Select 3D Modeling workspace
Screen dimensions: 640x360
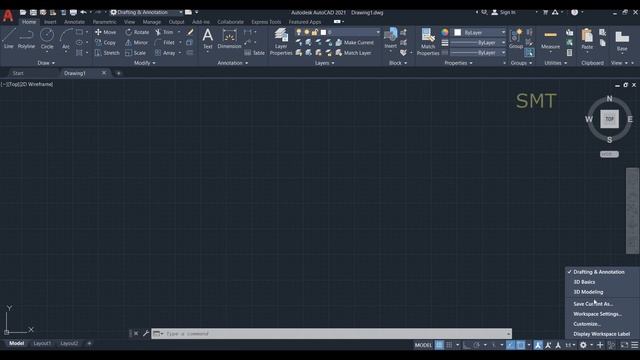click(x=588, y=292)
